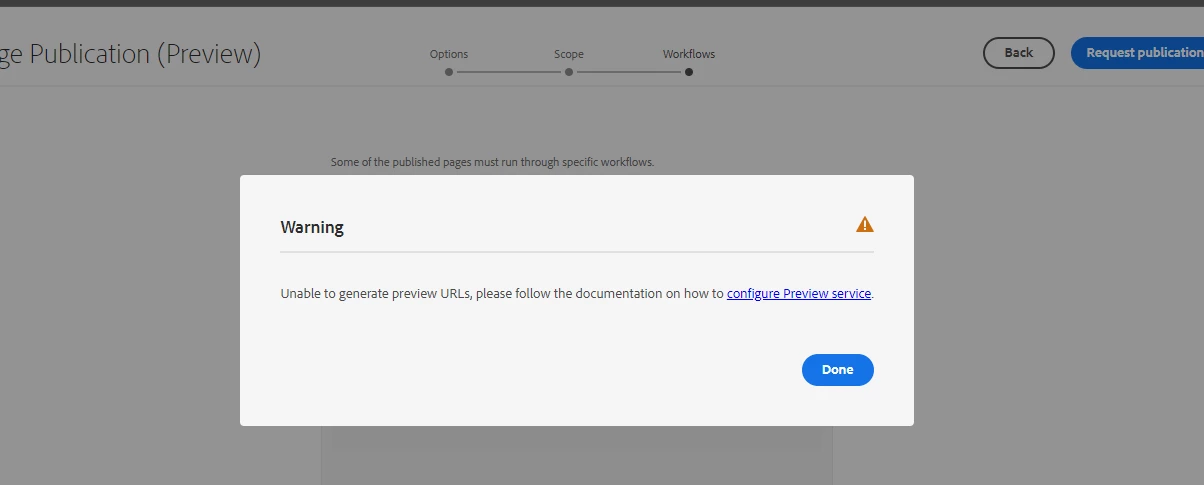
Task: Click the orange warning triangle icon
Action: pyautogui.click(x=865, y=225)
